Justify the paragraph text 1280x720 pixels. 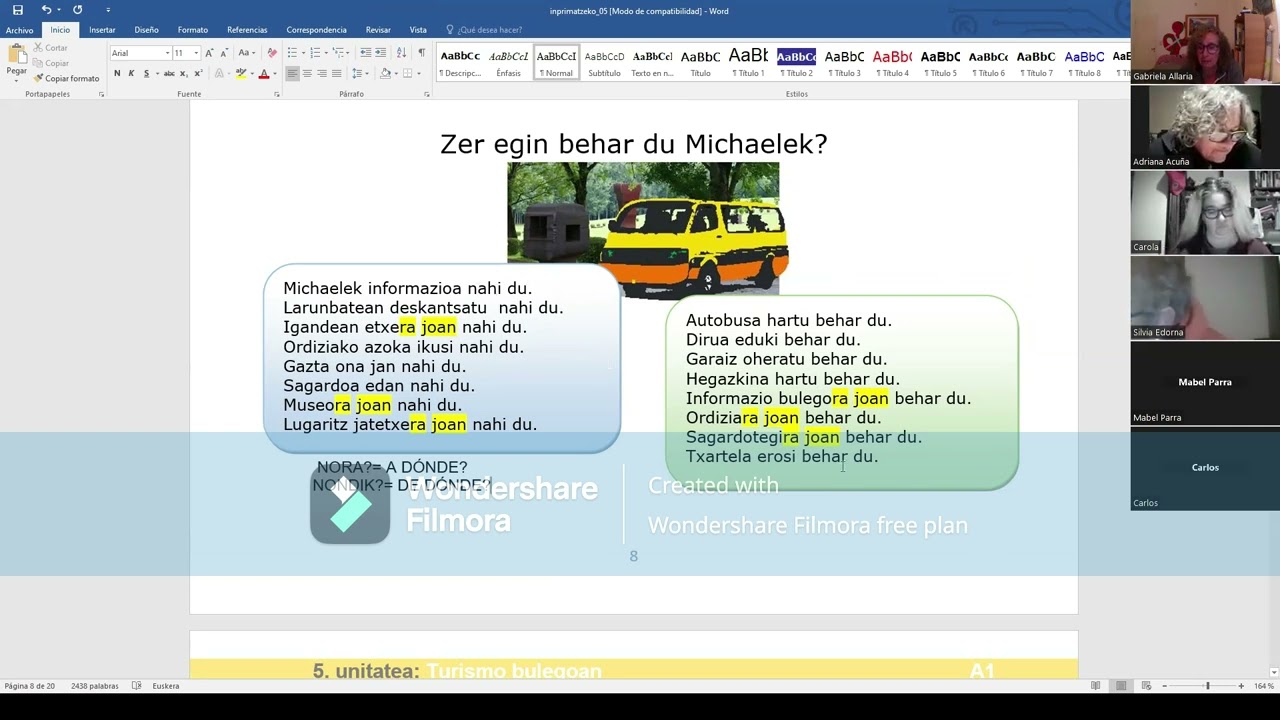point(336,74)
